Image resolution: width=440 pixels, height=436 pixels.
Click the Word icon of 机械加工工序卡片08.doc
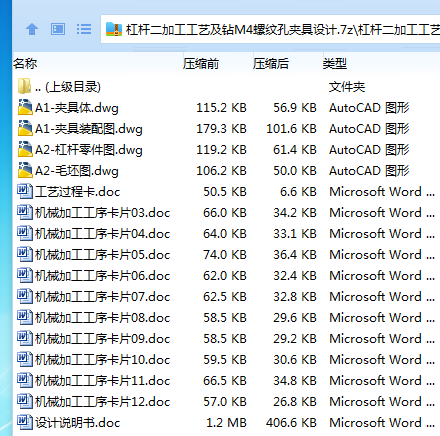pyautogui.click(x=25, y=317)
